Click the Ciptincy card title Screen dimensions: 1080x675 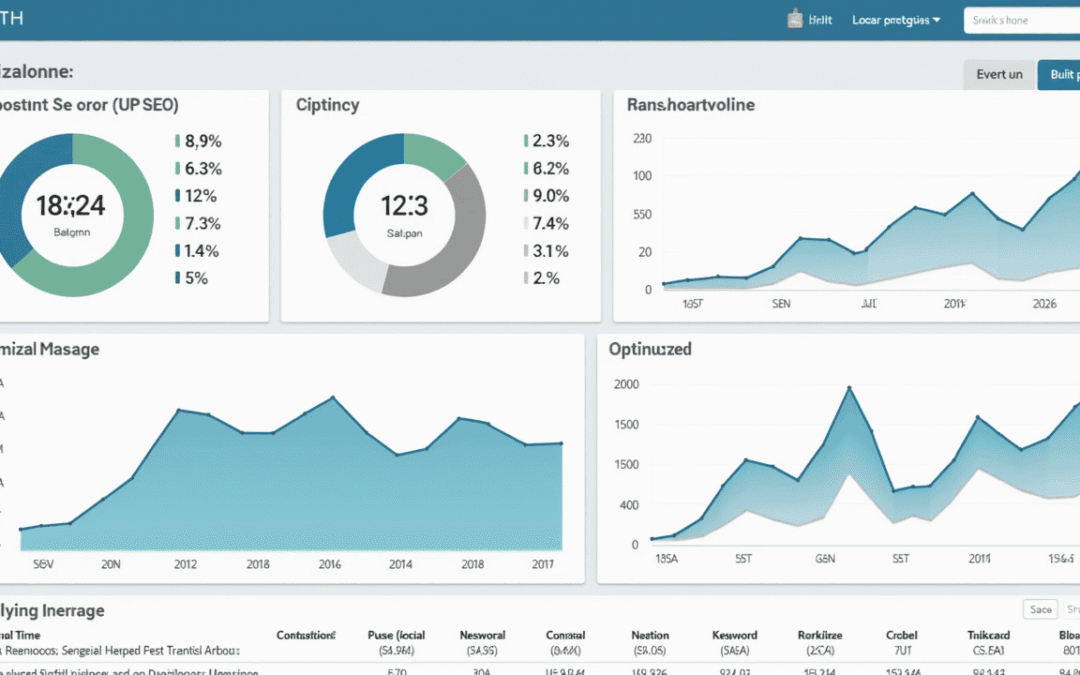327,105
